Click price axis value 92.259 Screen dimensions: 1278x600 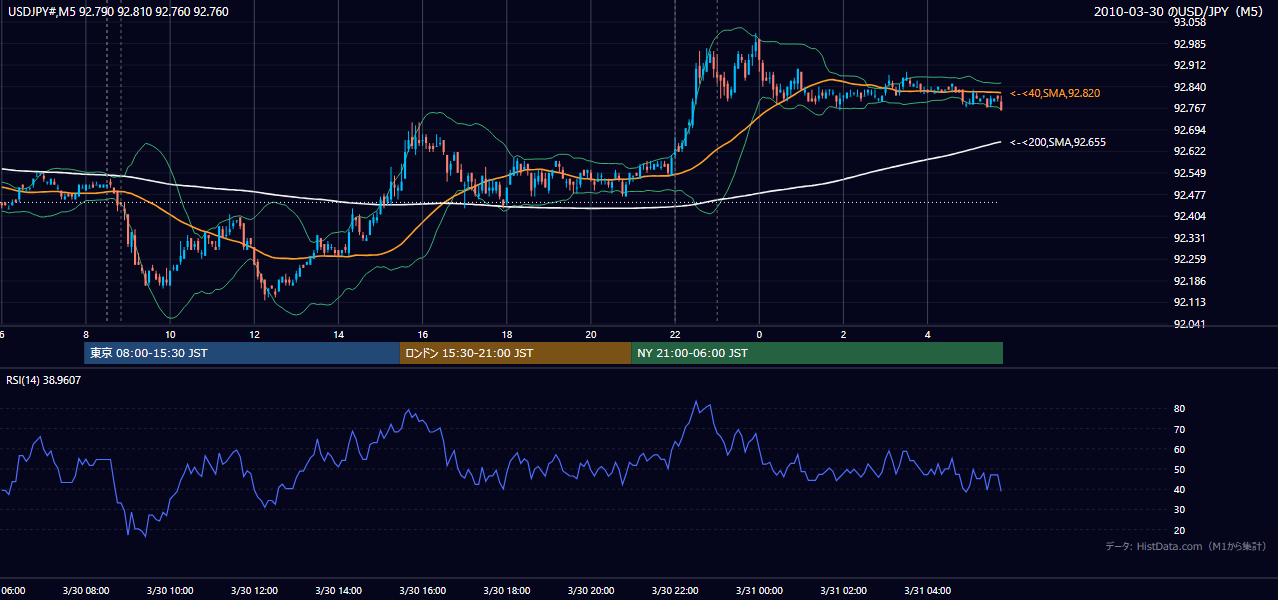1191,259
